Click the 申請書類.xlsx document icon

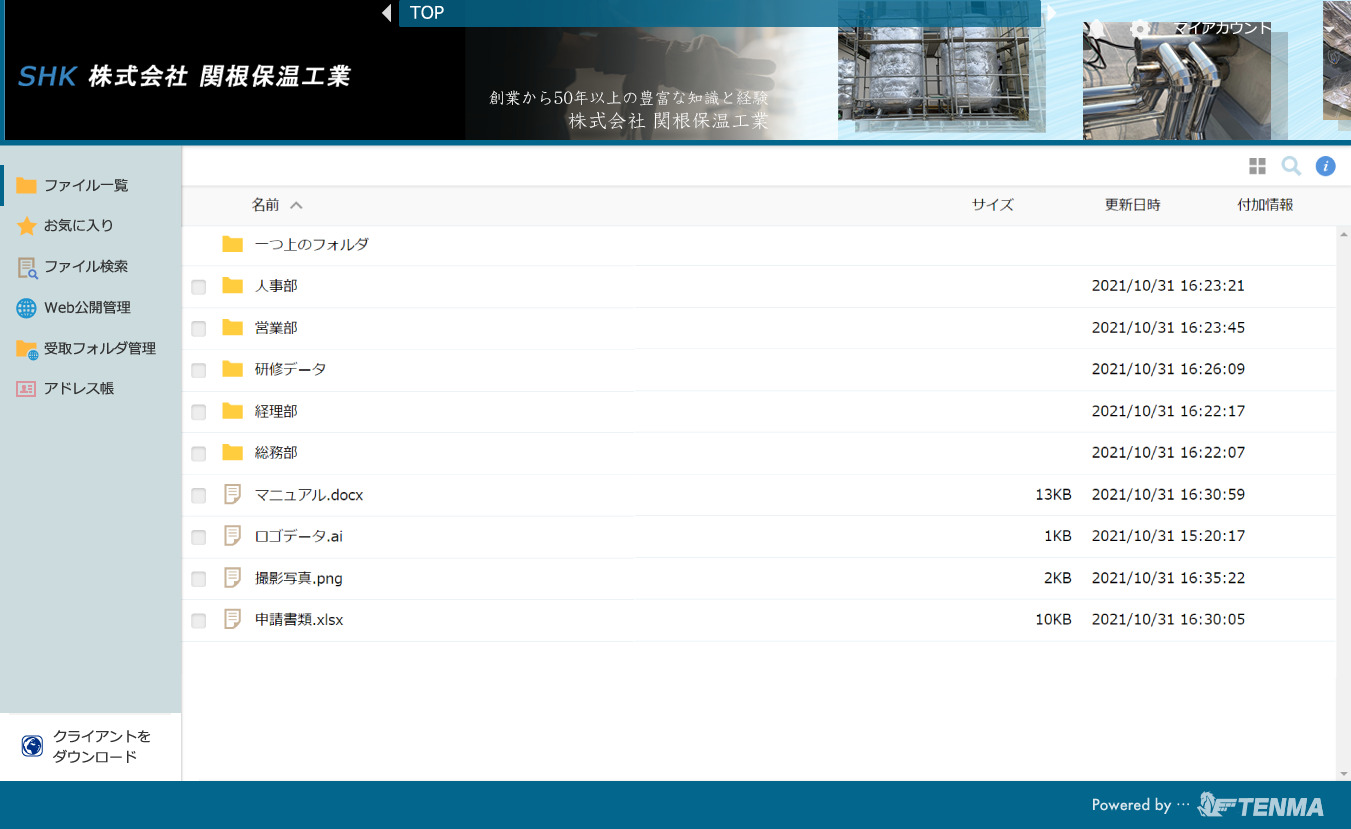coord(233,619)
